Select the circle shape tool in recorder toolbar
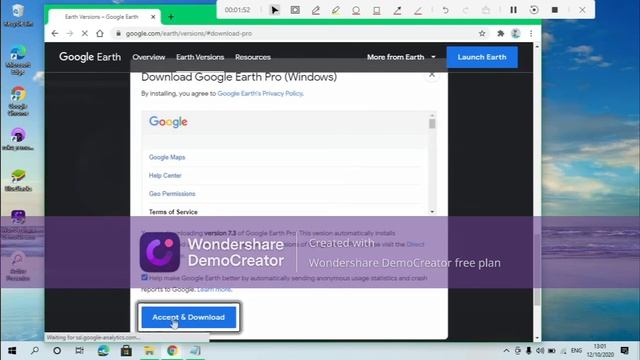This screenshot has height=360, width=640. click(x=356, y=10)
